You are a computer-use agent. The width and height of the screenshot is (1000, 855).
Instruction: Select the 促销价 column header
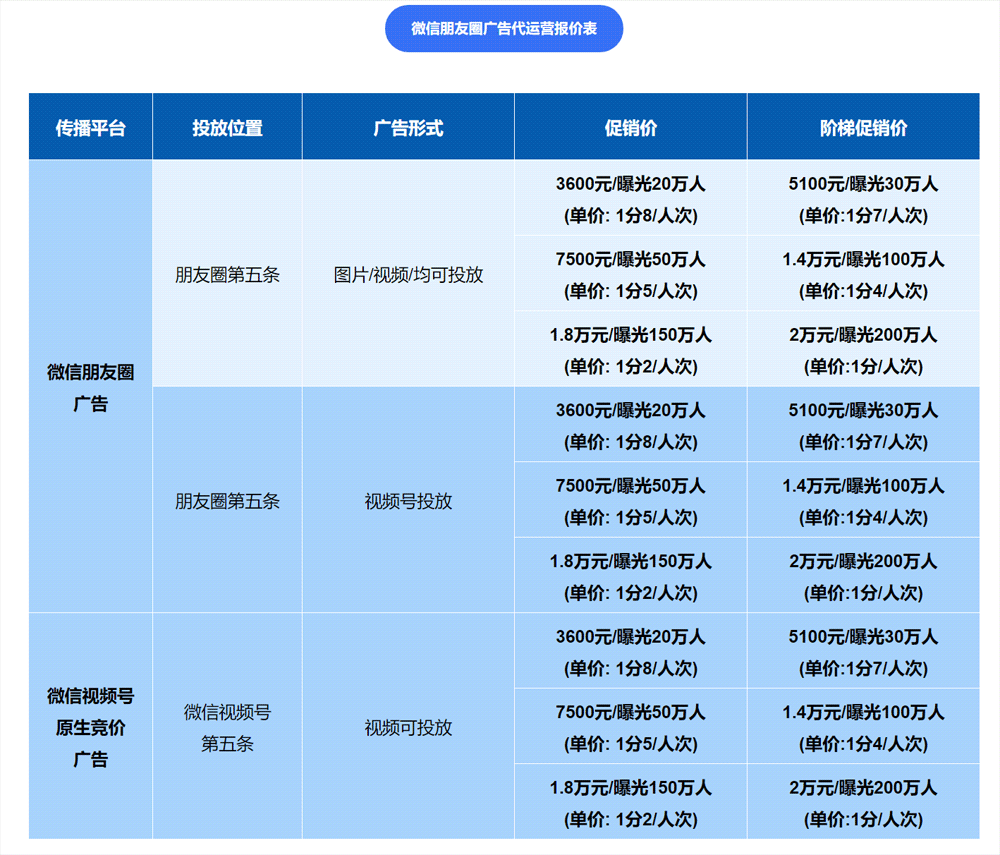click(631, 128)
